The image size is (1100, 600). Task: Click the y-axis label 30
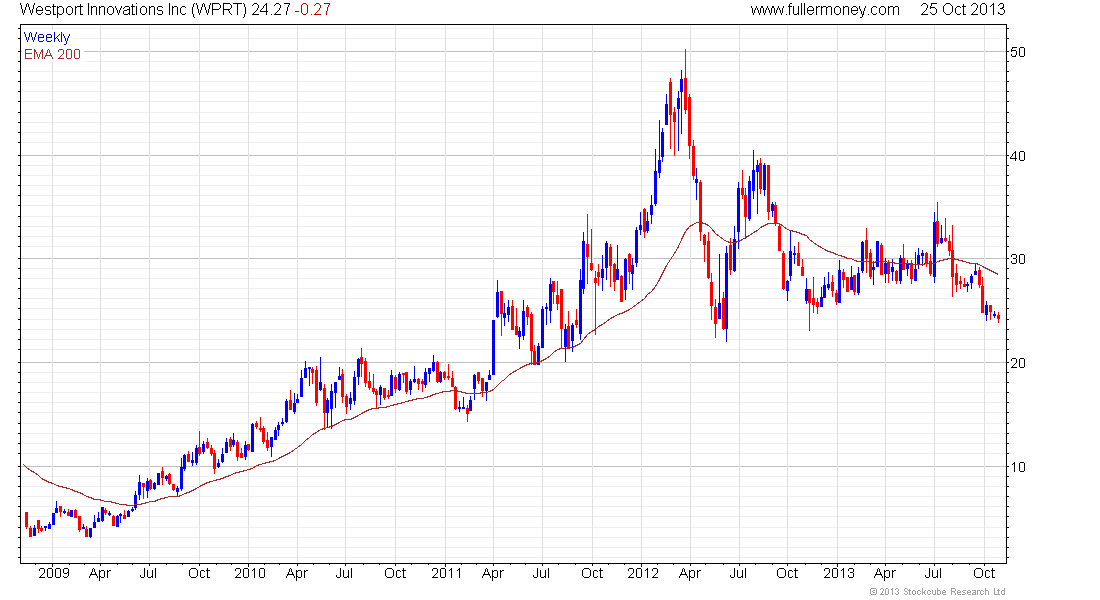point(1017,259)
